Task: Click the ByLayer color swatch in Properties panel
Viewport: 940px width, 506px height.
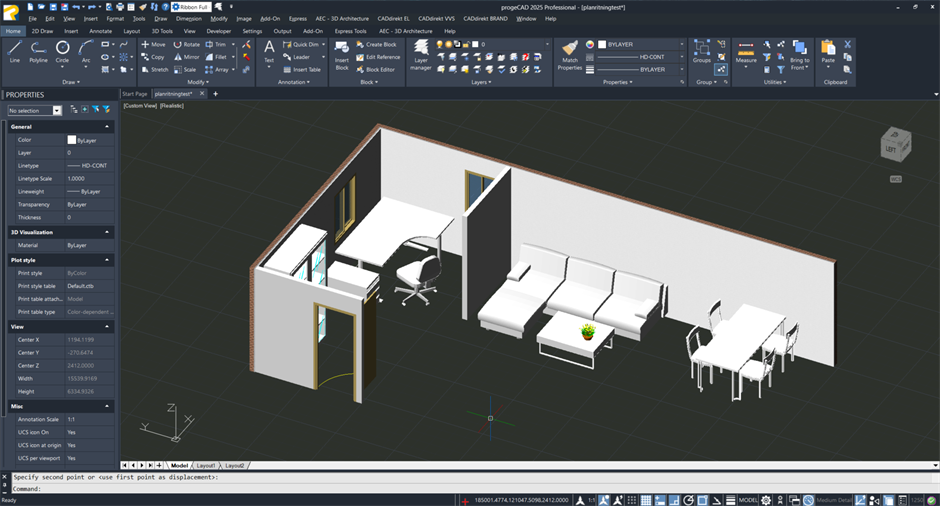Action: (x=72, y=140)
